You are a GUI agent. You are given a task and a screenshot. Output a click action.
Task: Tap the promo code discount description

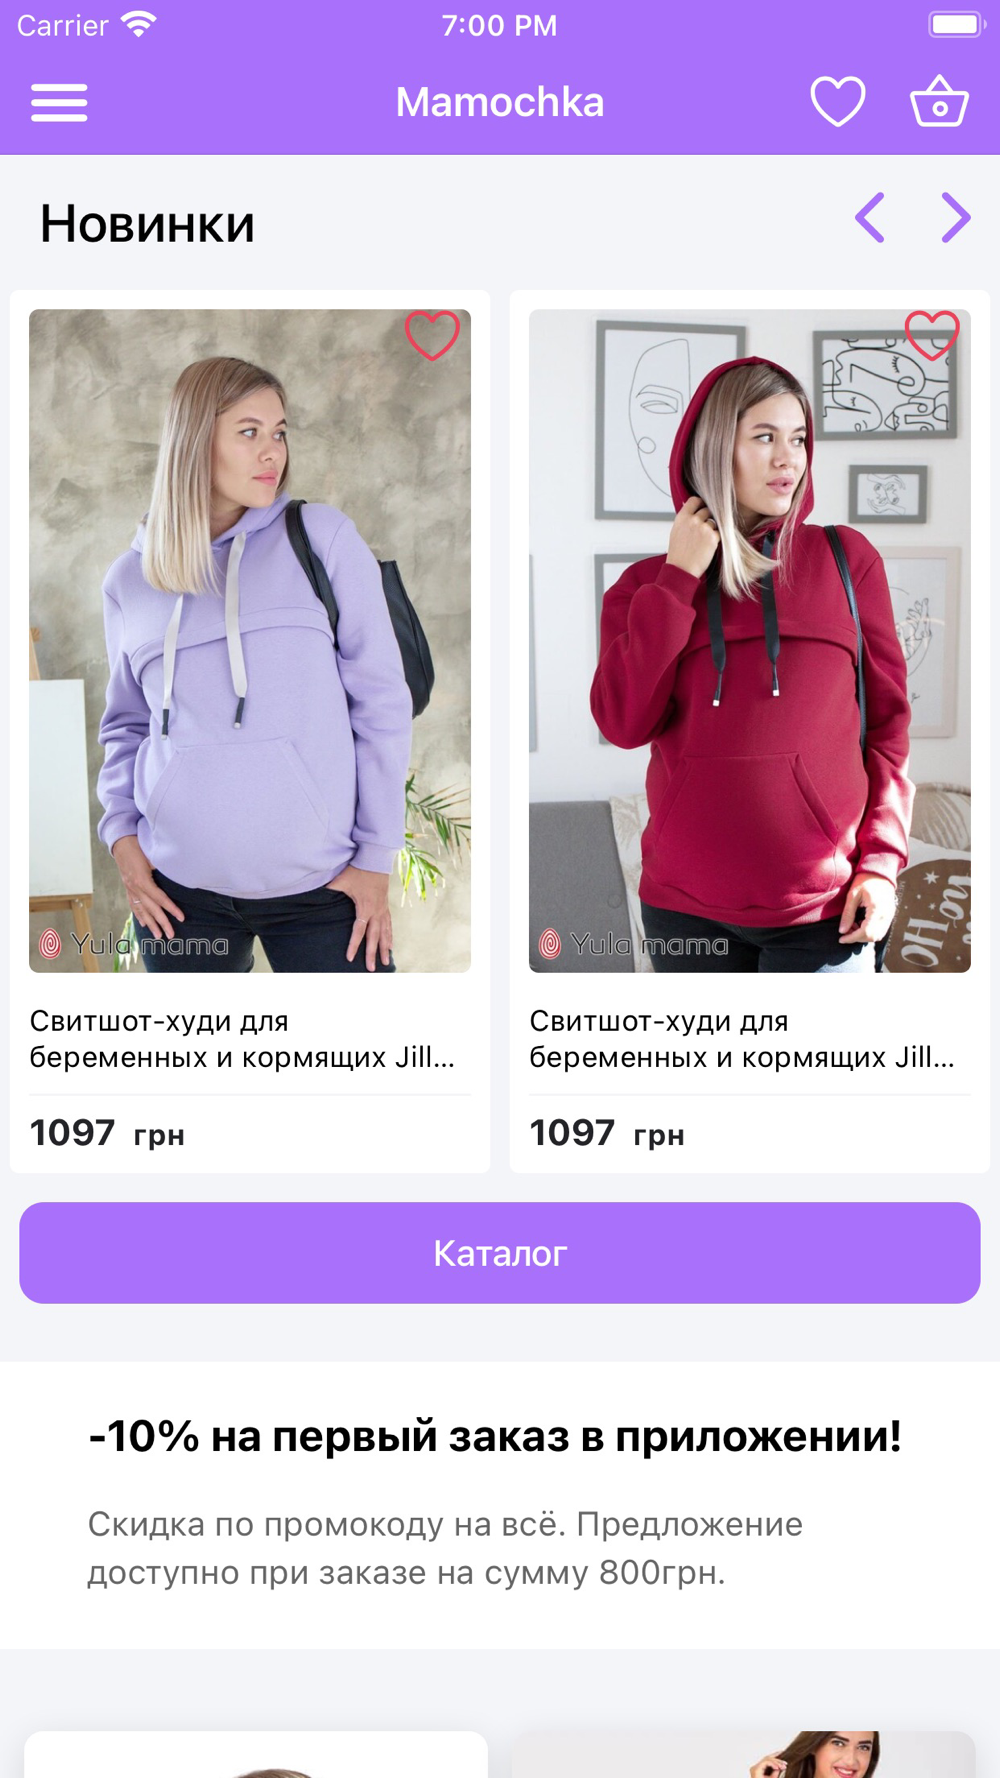445,1548
